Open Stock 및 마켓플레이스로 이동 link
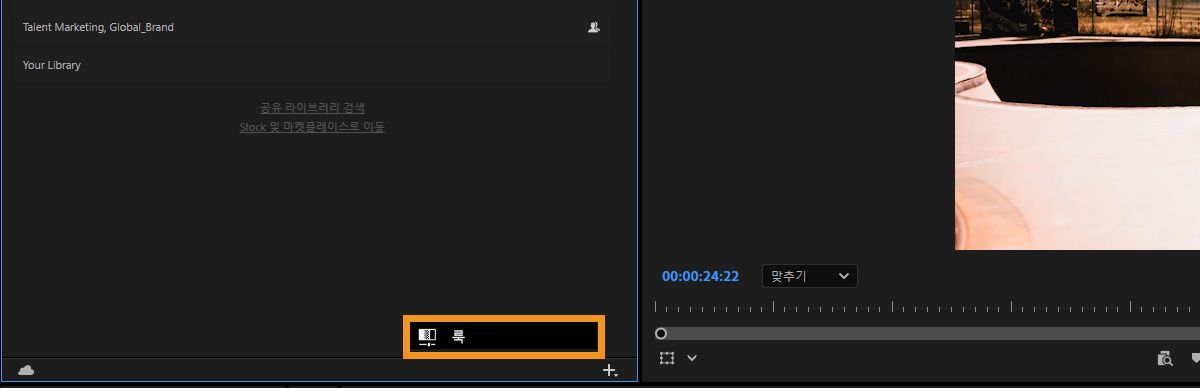This screenshot has width=1200, height=388. pos(312,127)
